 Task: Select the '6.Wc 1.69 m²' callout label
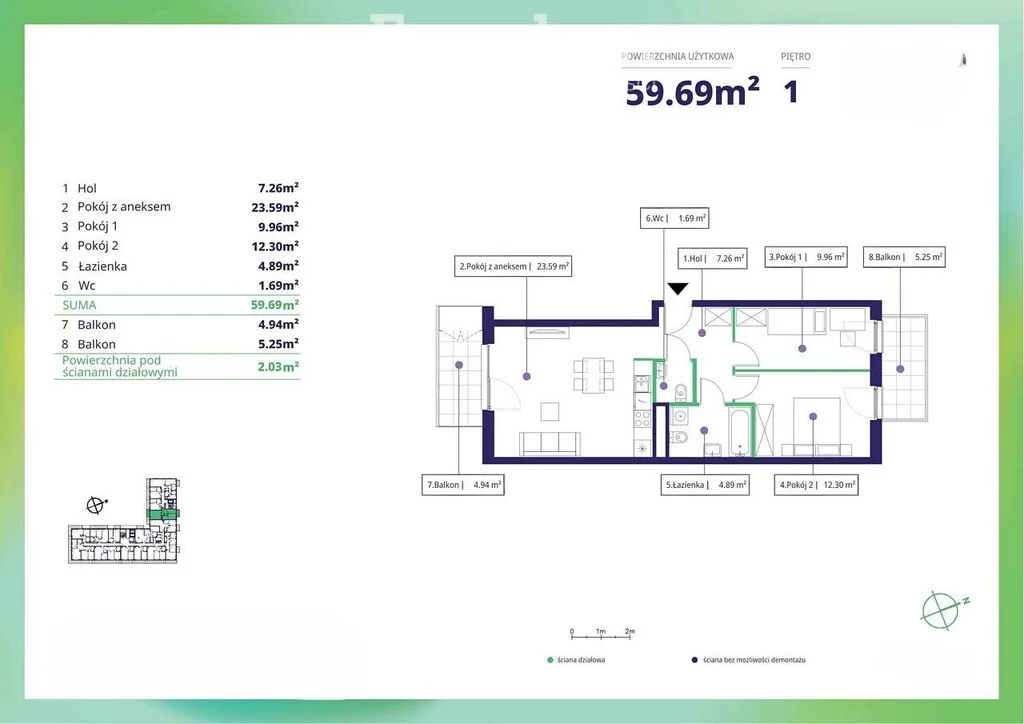(x=676, y=218)
